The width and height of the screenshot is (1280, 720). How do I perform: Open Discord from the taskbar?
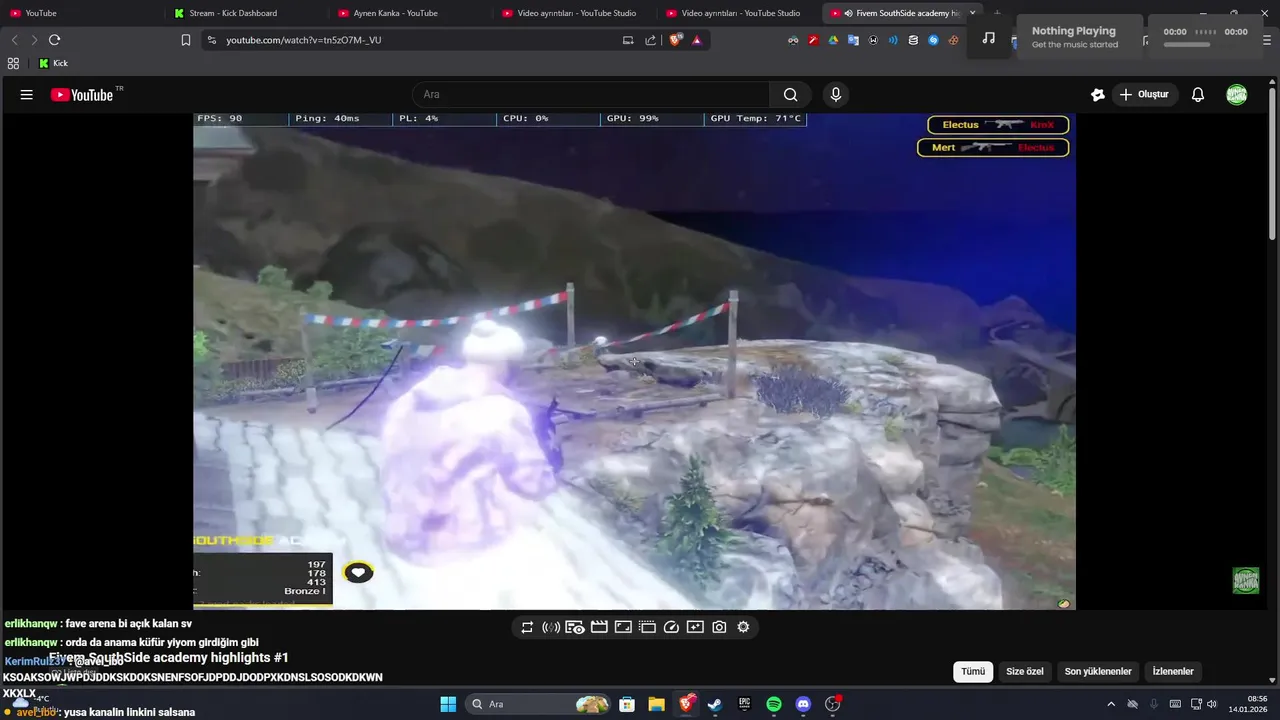coord(802,704)
